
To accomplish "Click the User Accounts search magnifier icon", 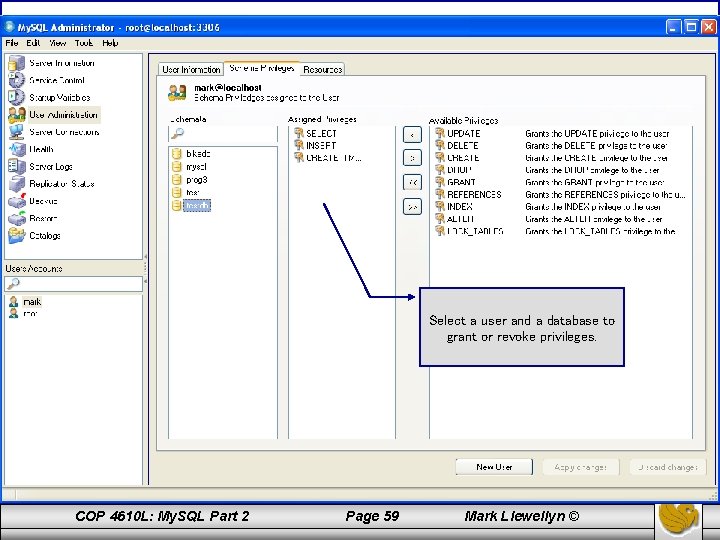I will tap(14, 284).
